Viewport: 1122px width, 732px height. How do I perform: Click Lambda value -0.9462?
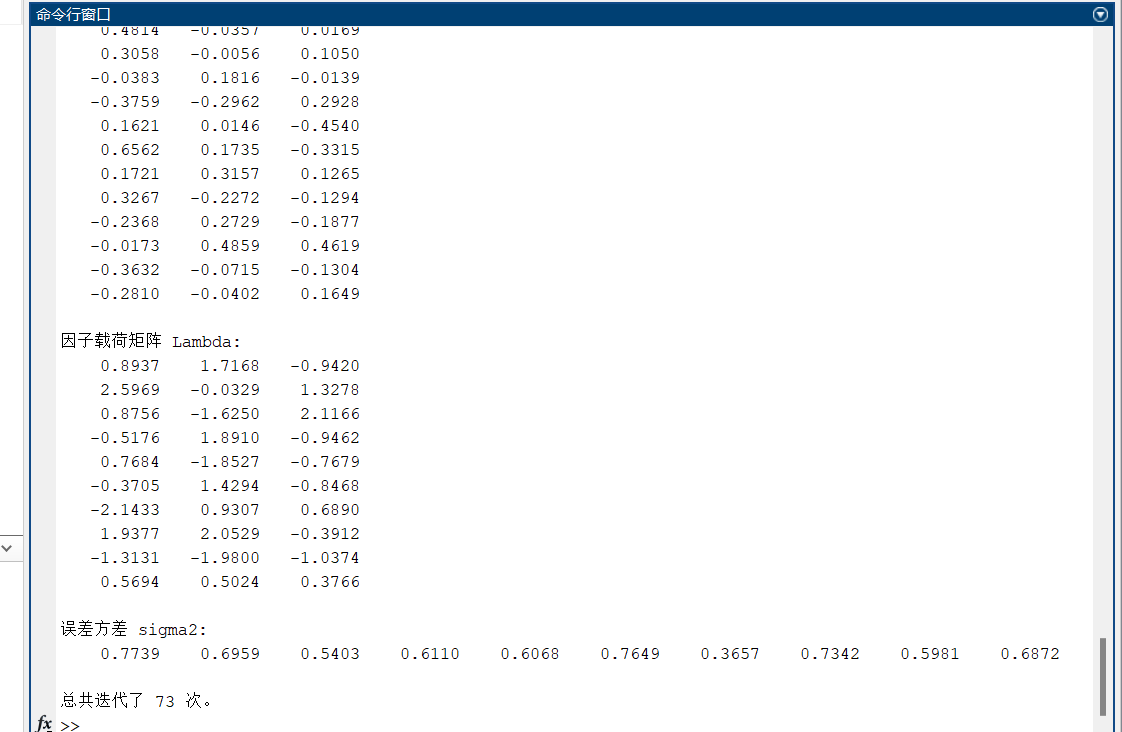[325, 438]
